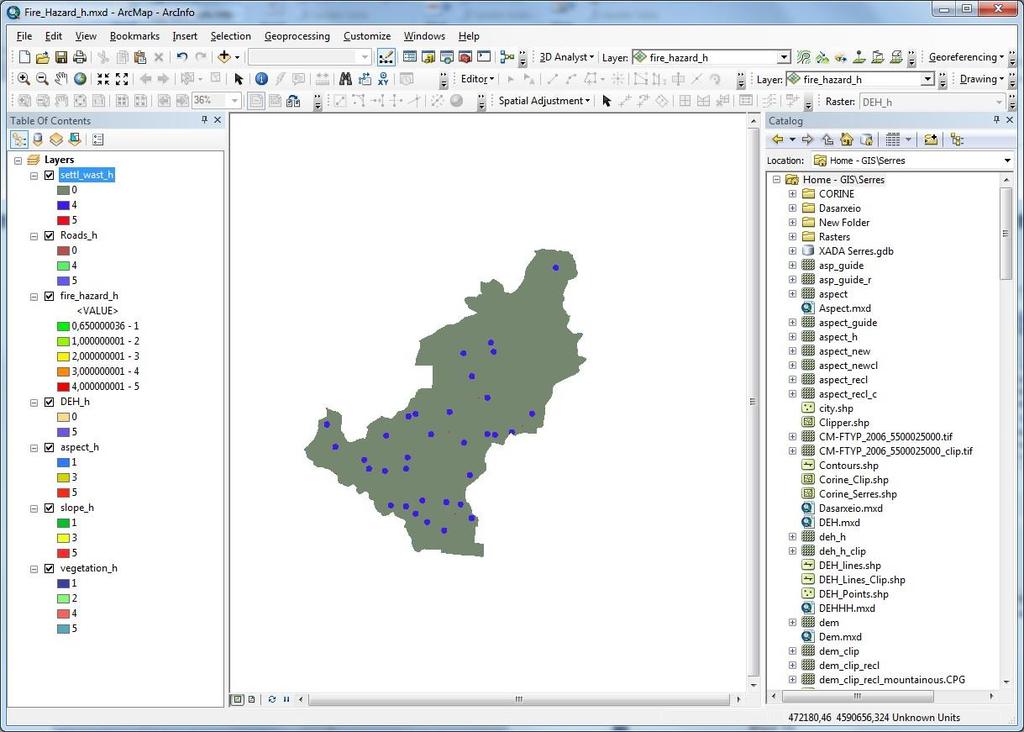This screenshot has height=732, width=1024.
Task: Open the Bookmarks menu
Action: coord(135,36)
